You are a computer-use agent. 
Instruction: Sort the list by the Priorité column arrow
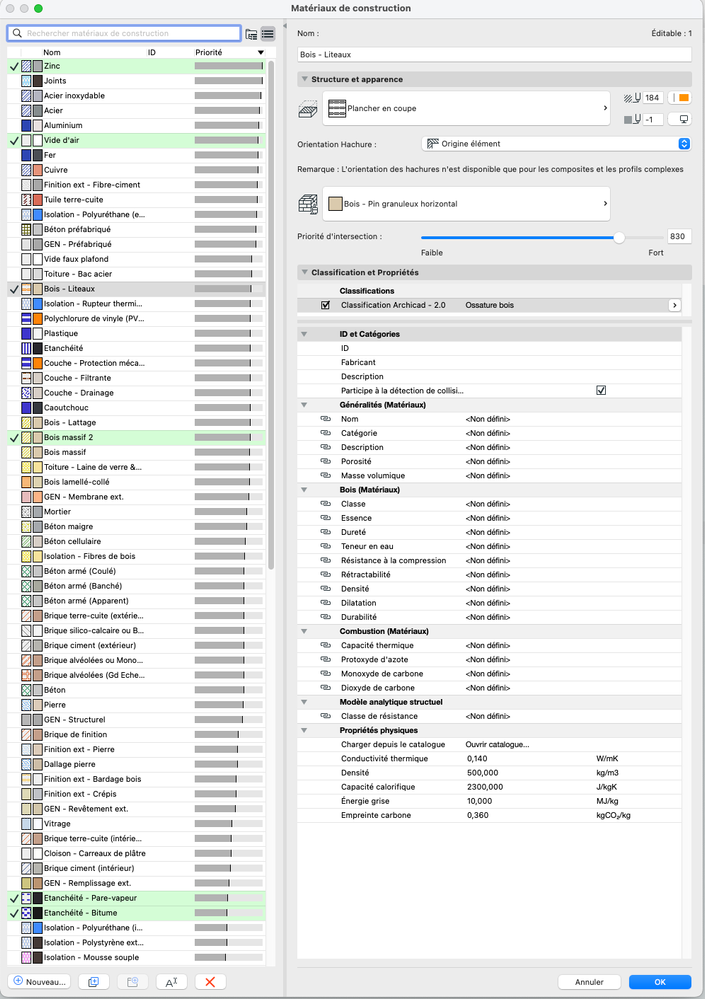pyautogui.click(x=260, y=52)
